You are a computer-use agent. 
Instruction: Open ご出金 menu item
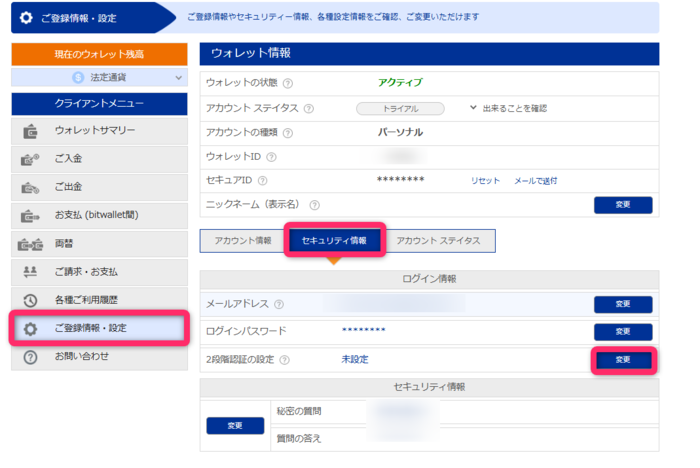click(99, 188)
